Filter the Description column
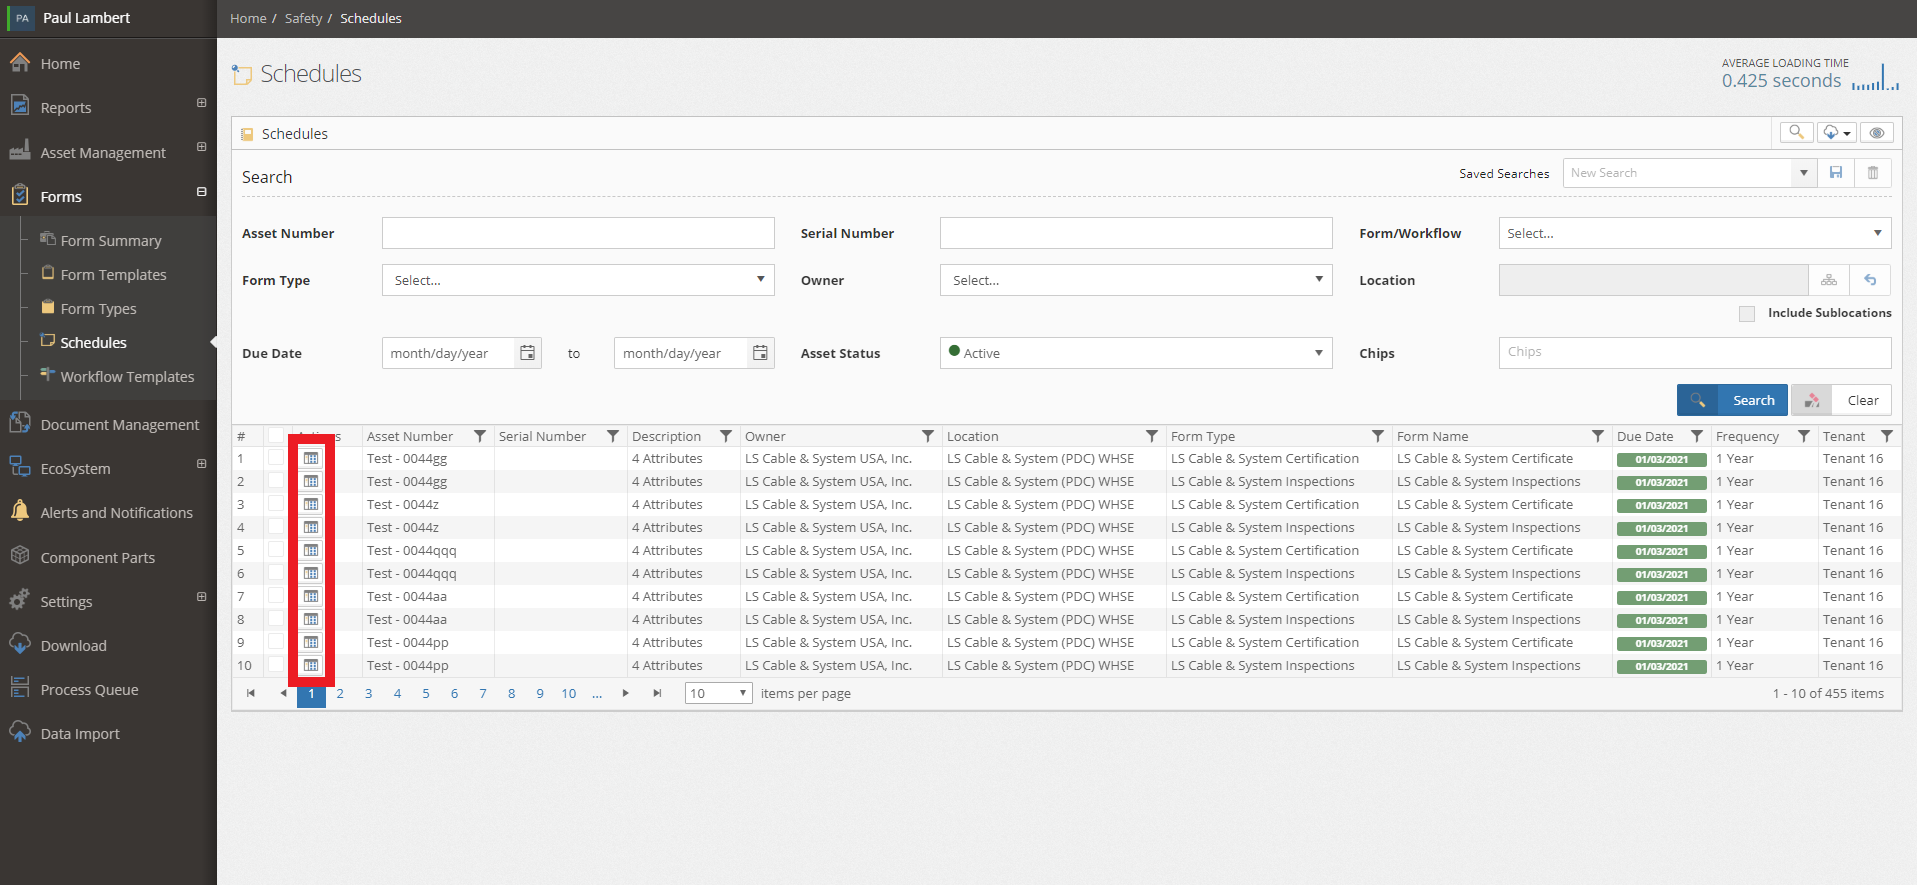1917x885 pixels. [726, 436]
